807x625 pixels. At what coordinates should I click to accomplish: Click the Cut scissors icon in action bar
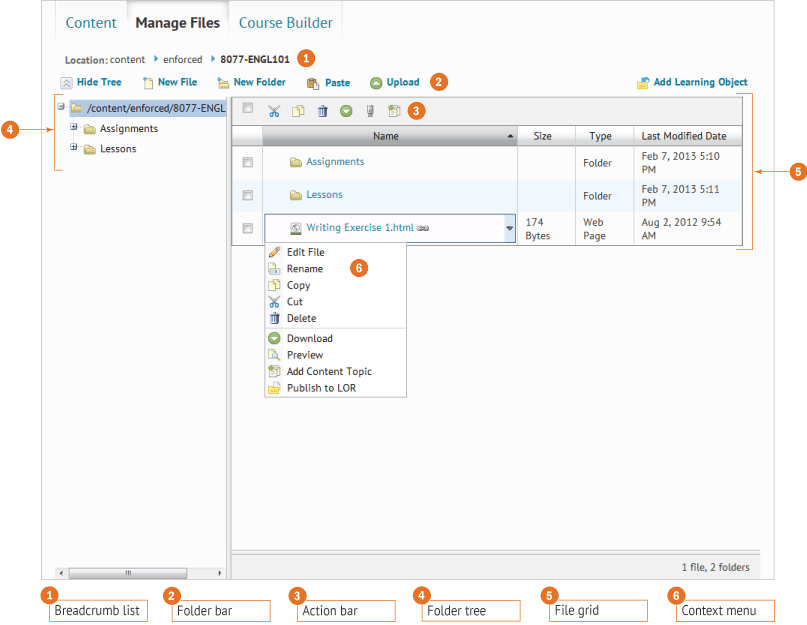pos(274,111)
